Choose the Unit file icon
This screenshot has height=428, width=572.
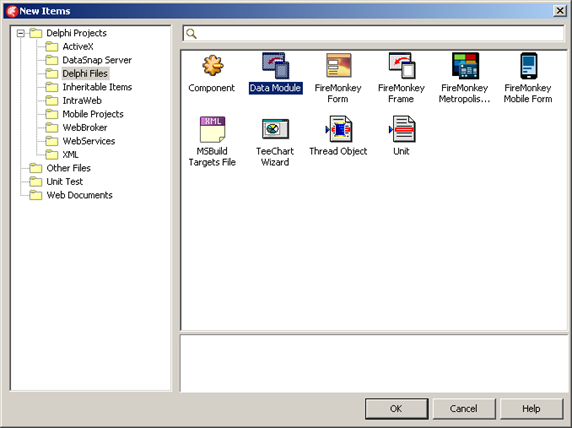pyautogui.click(x=402, y=129)
